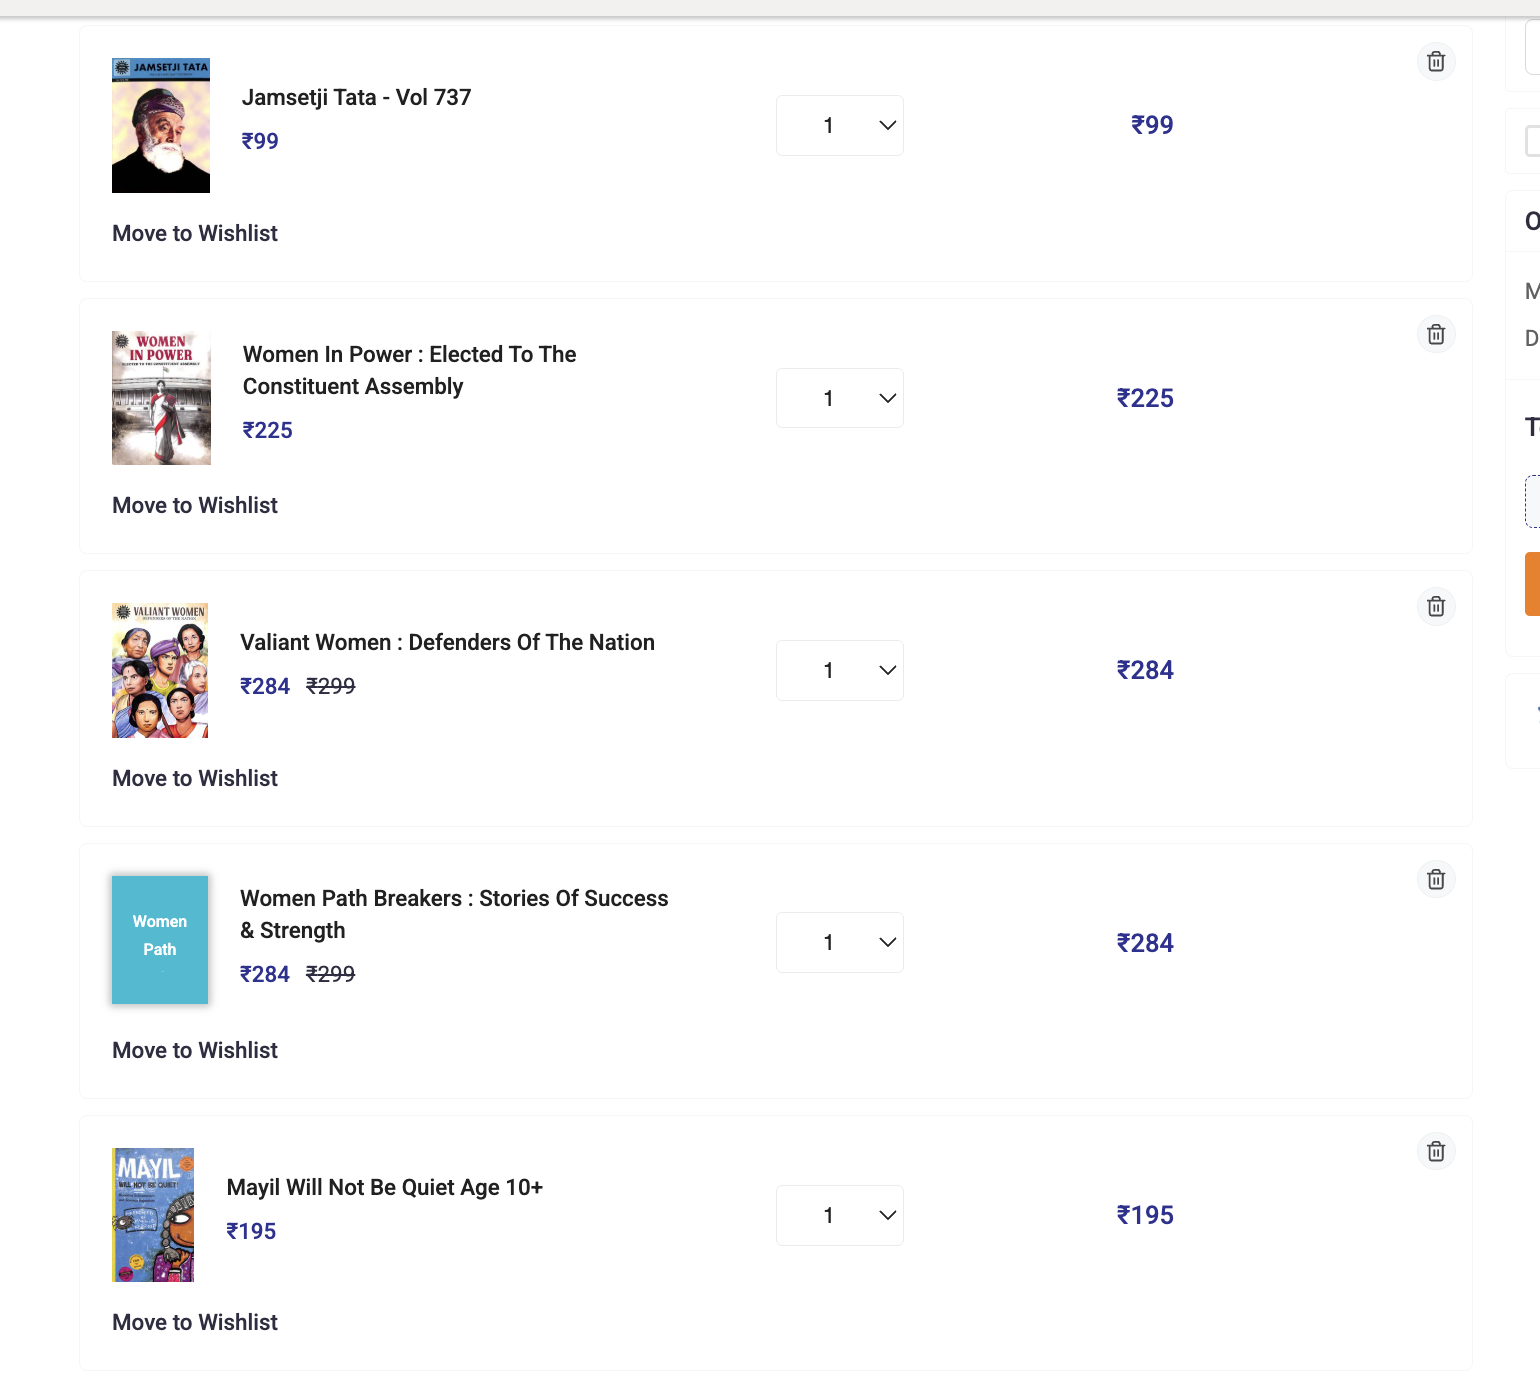This screenshot has height=1382, width=1540.
Task: Move Women Path Breakers to Wishlist
Action: (195, 1050)
